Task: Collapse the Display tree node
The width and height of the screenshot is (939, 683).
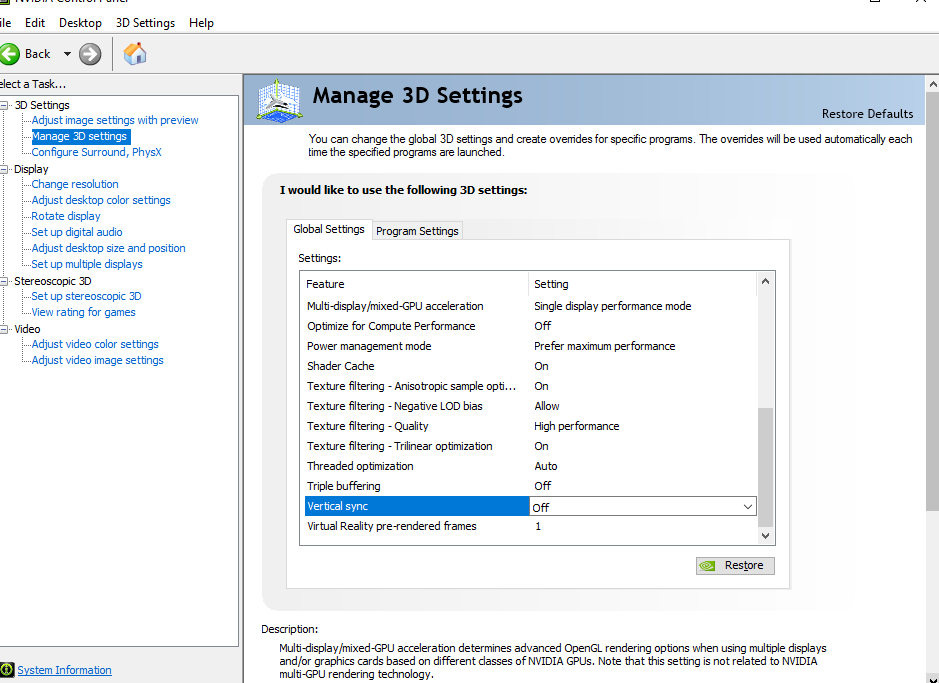Action: (x=4, y=169)
